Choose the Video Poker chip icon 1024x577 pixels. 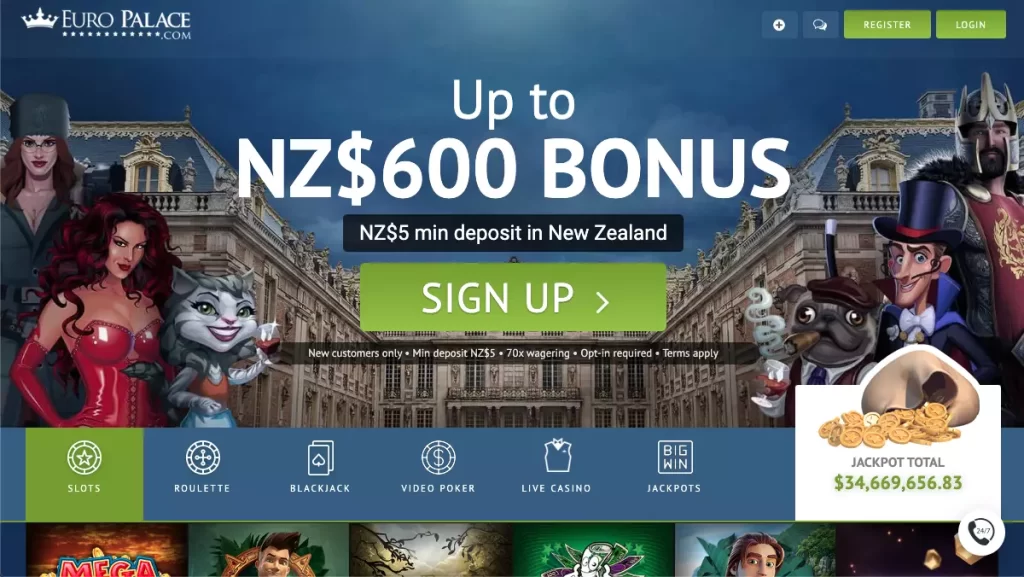click(438, 457)
